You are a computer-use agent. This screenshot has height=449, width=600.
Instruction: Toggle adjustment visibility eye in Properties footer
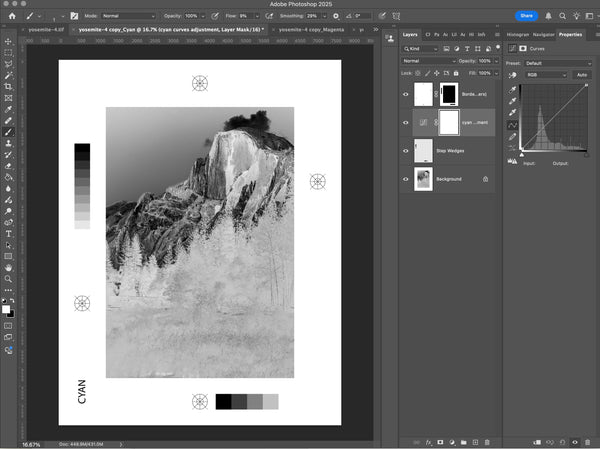click(x=575, y=442)
